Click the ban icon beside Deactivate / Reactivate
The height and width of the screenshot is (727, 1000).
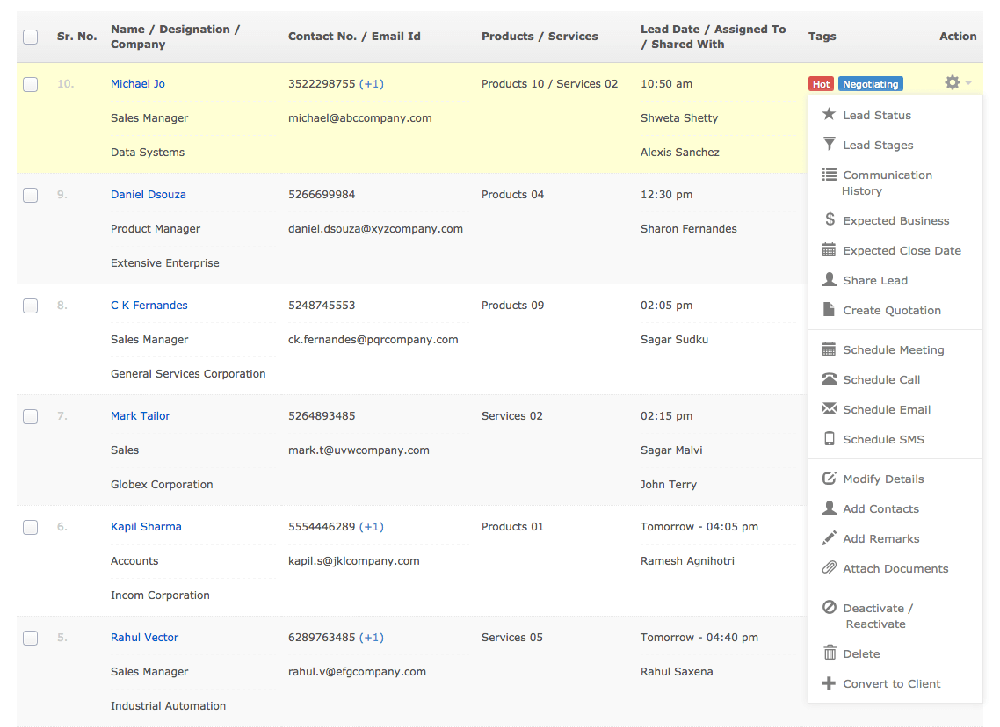829,607
